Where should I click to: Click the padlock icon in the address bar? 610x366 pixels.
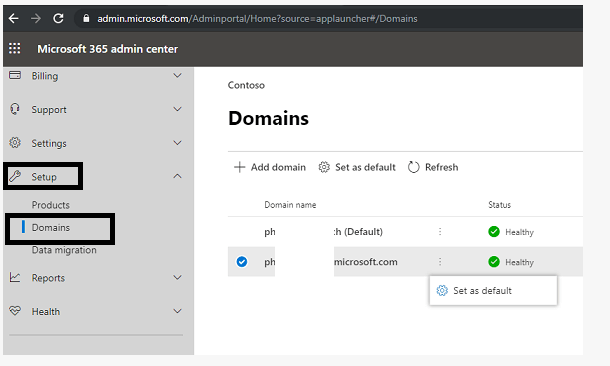(x=86, y=18)
